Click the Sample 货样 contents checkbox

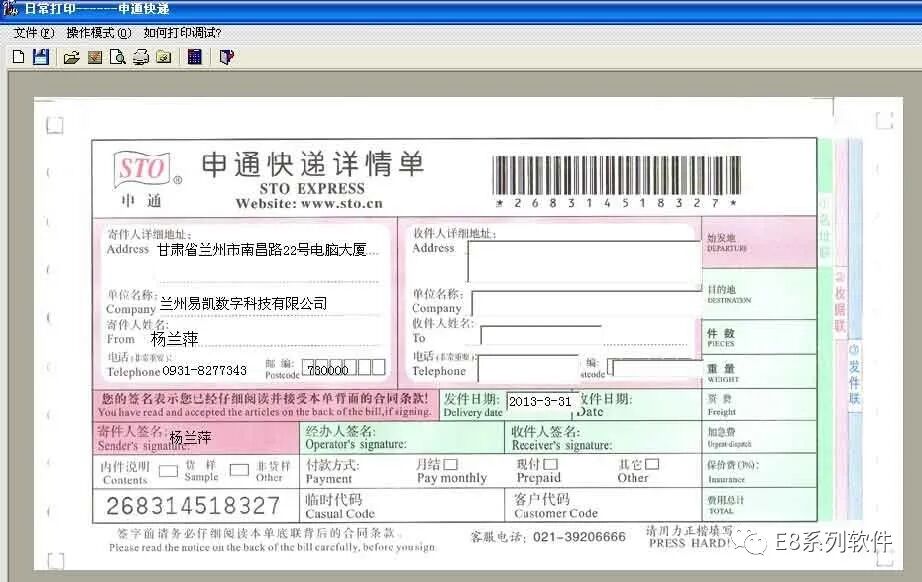[168, 471]
